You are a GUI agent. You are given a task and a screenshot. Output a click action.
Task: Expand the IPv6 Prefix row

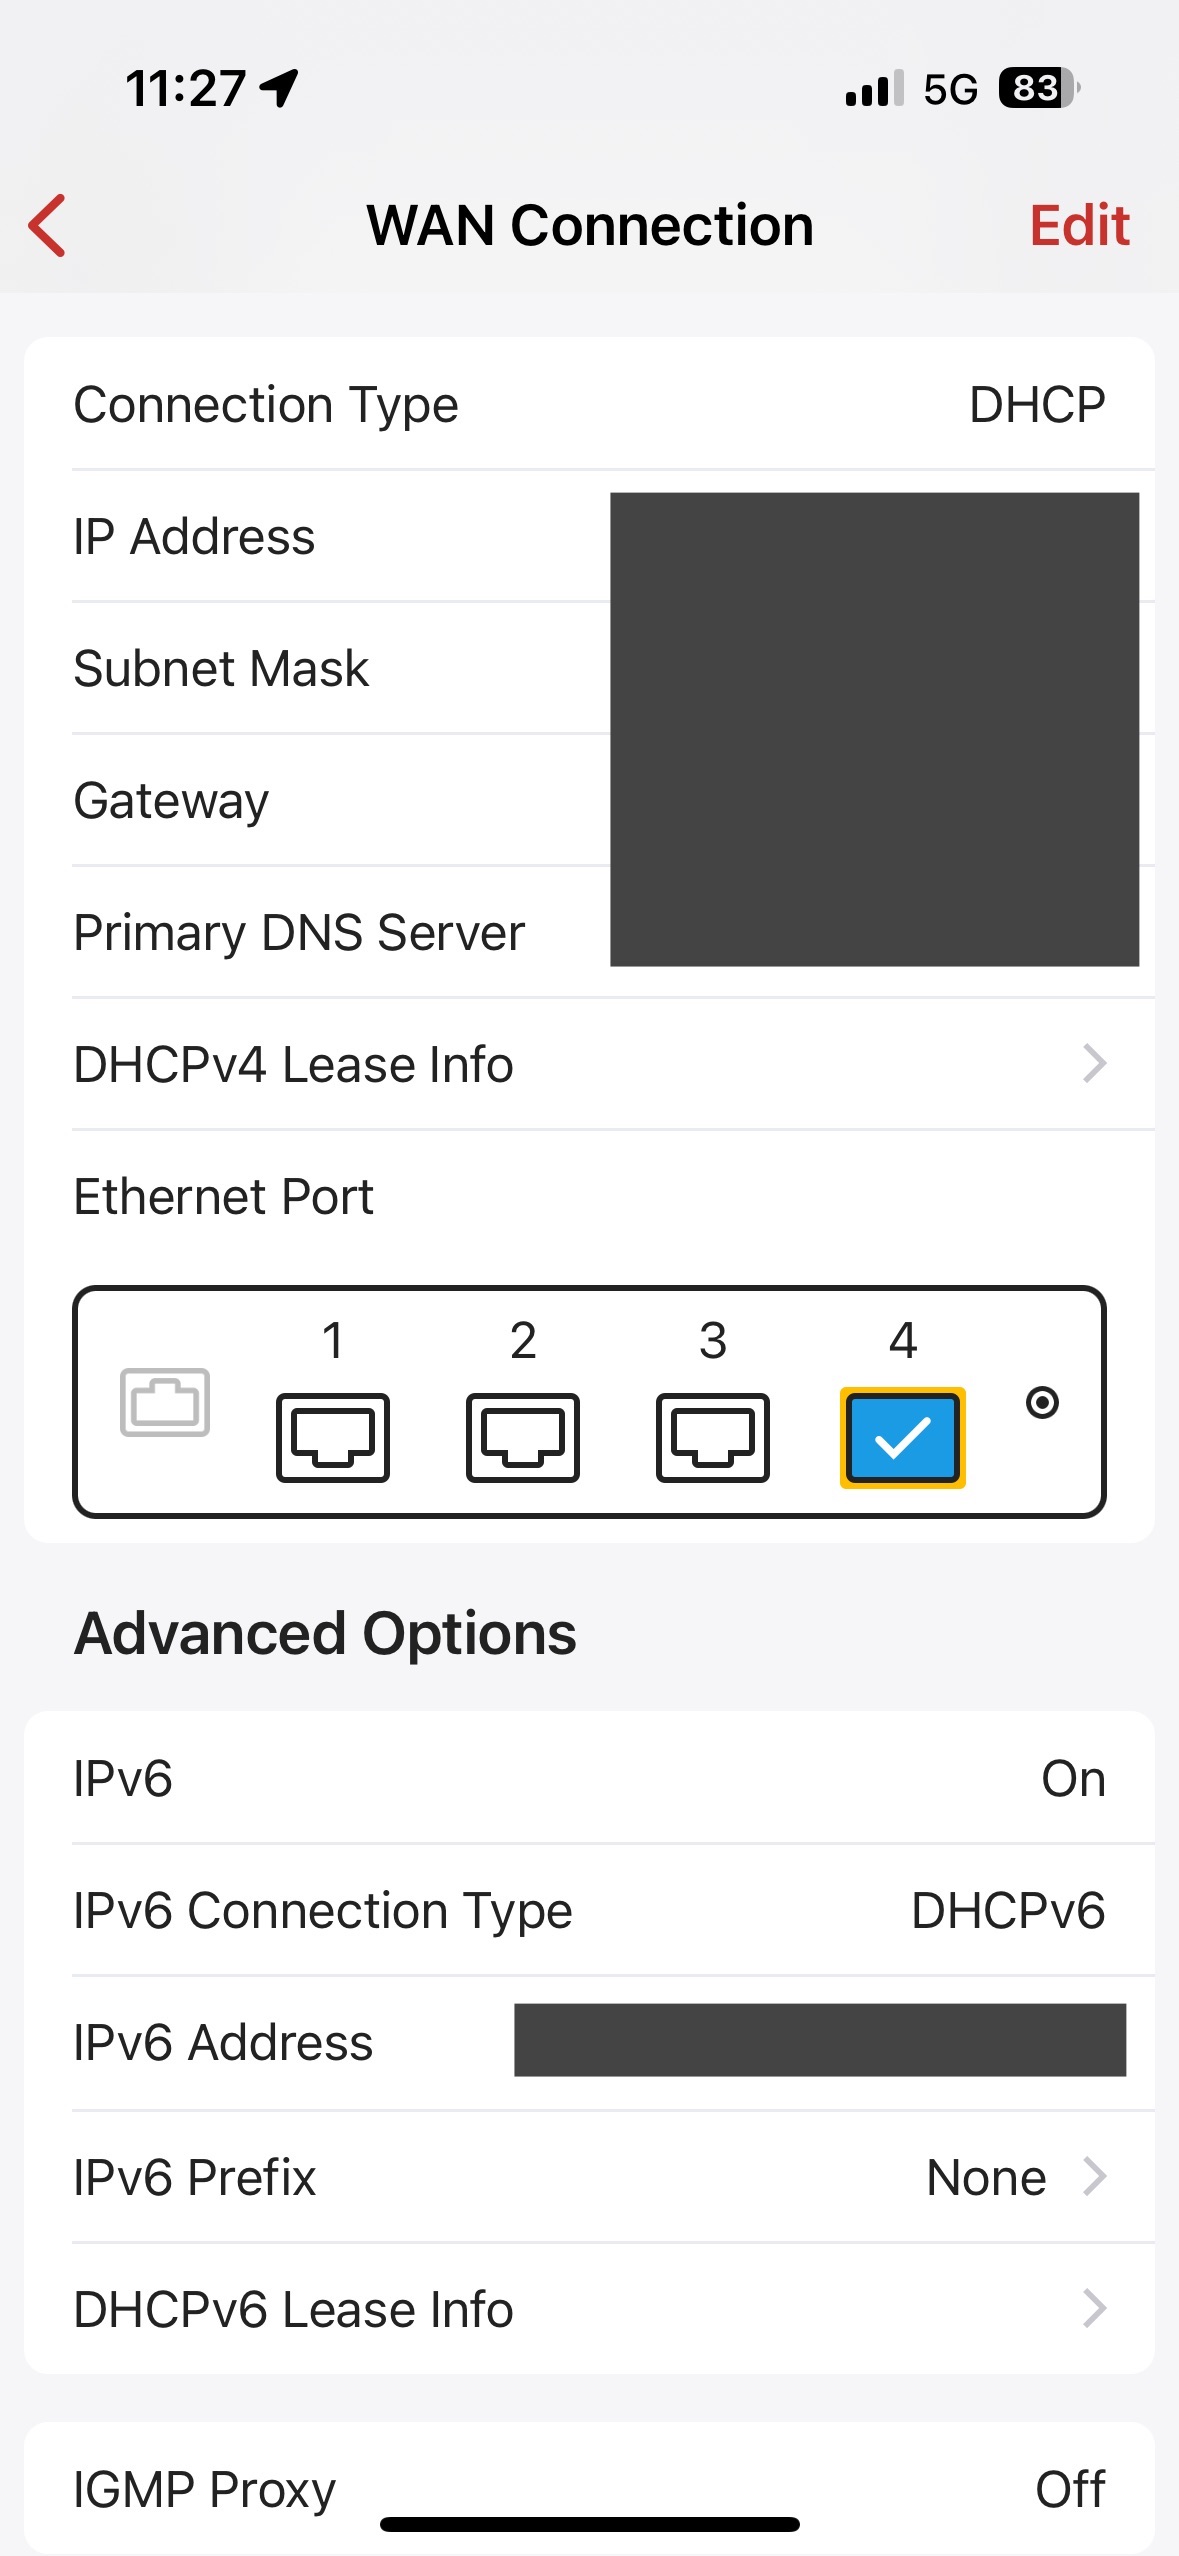589,2177
